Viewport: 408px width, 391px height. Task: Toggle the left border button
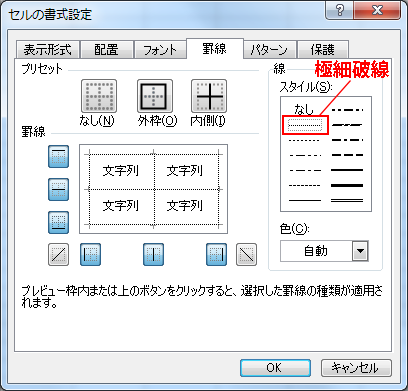click(x=90, y=255)
